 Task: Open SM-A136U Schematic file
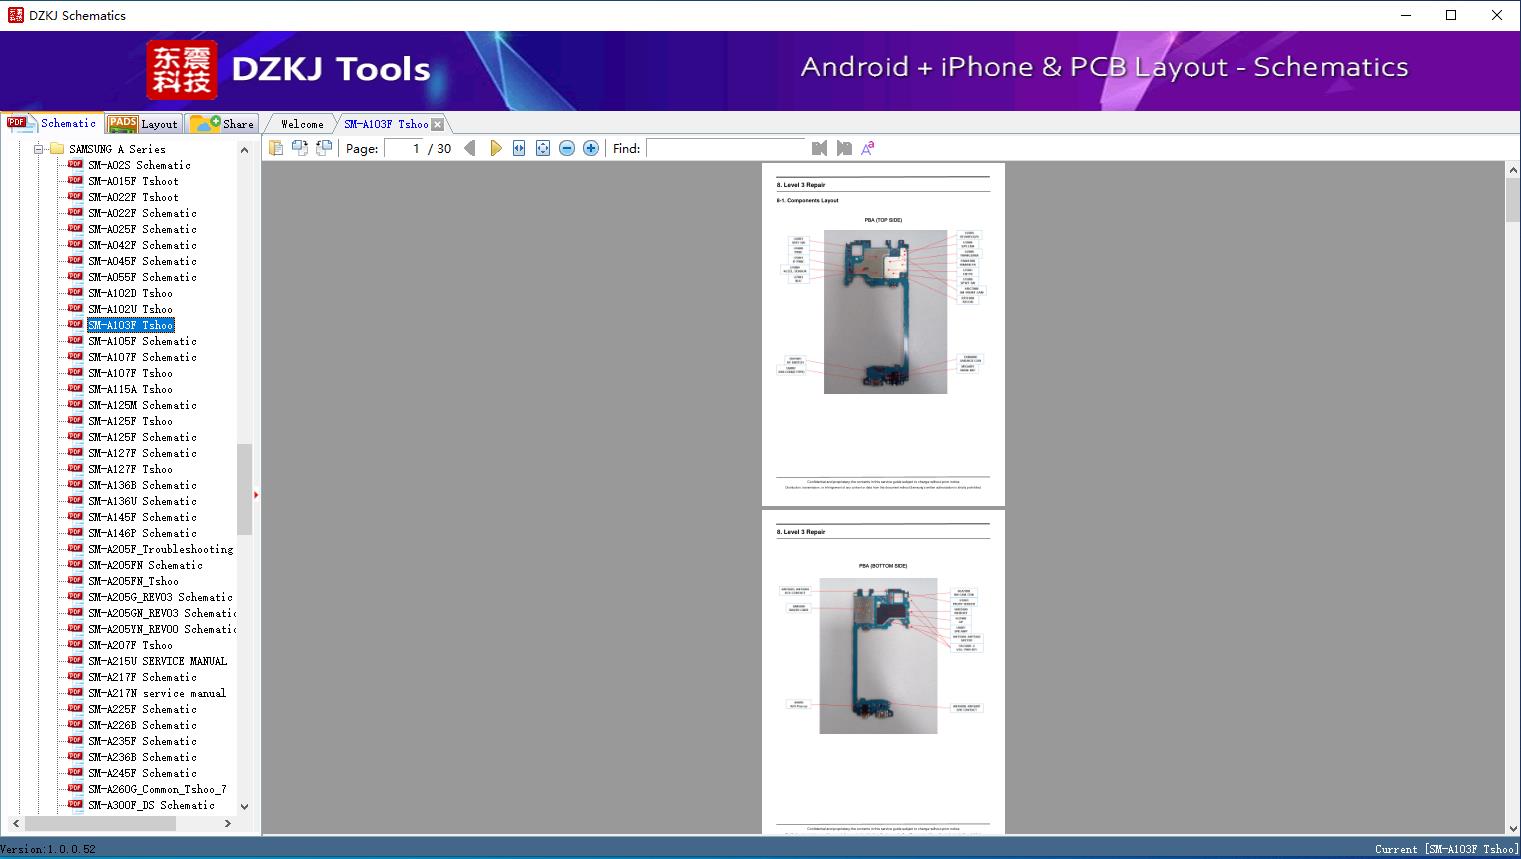coord(142,501)
